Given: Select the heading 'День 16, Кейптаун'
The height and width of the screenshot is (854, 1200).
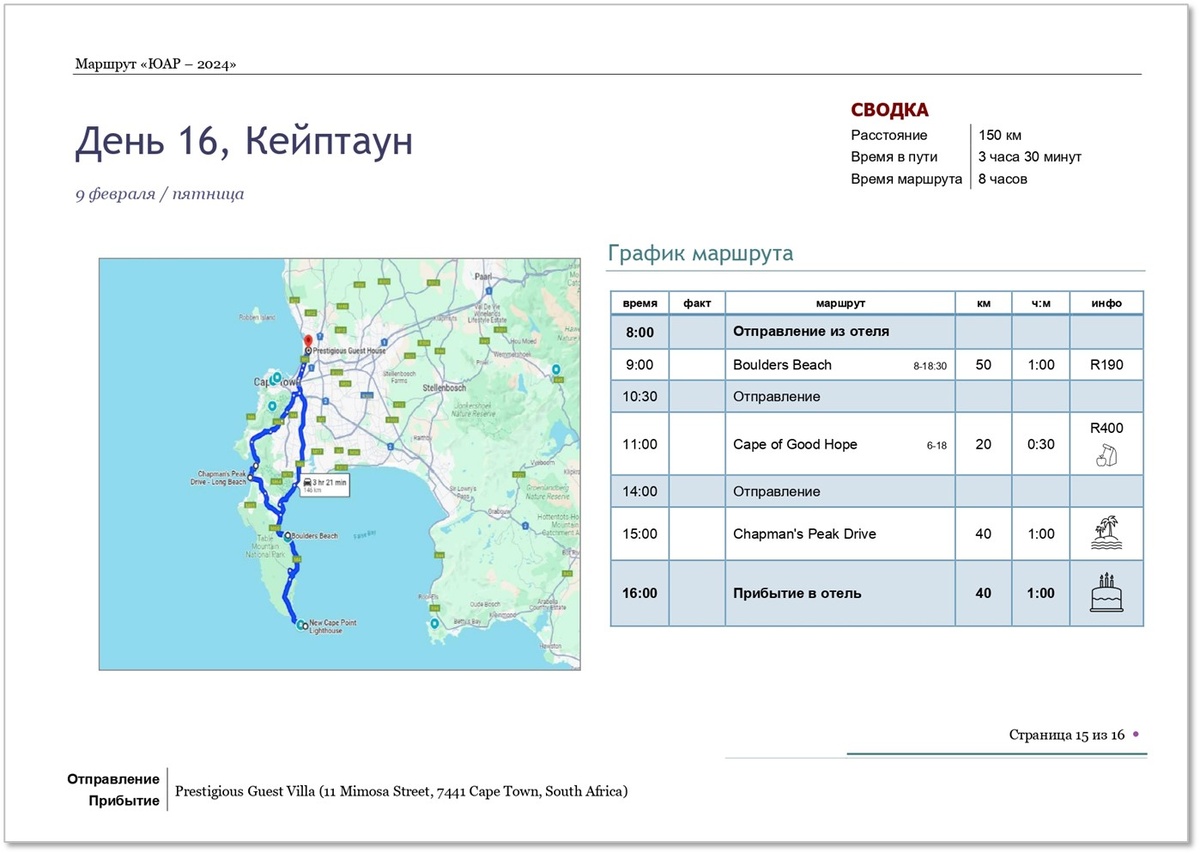Looking at the screenshot, I should 244,141.
